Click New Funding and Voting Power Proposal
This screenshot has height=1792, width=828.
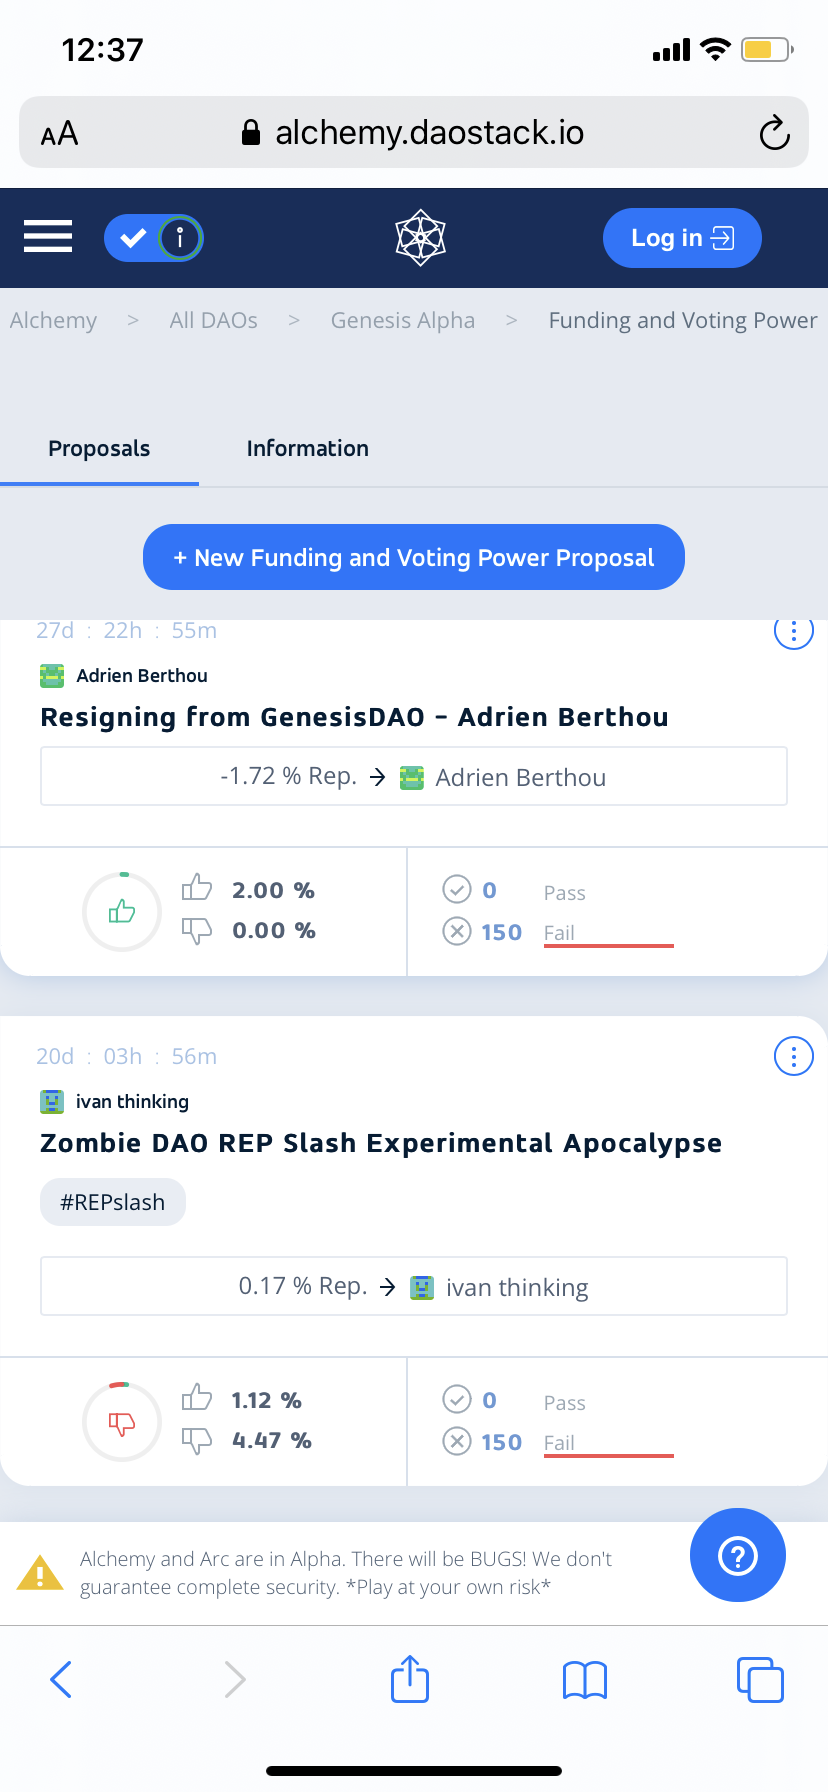click(413, 557)
